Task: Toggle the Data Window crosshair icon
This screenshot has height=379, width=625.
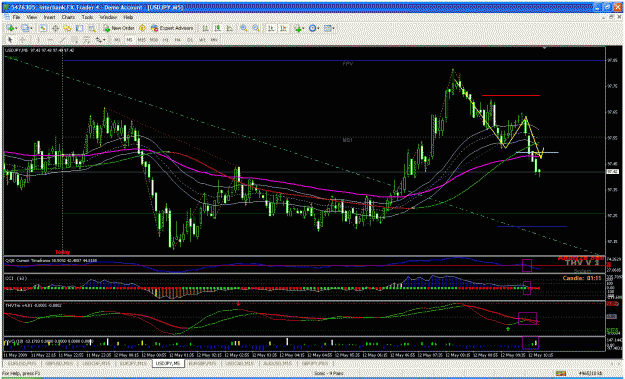Action: click(x=55, y=28)
